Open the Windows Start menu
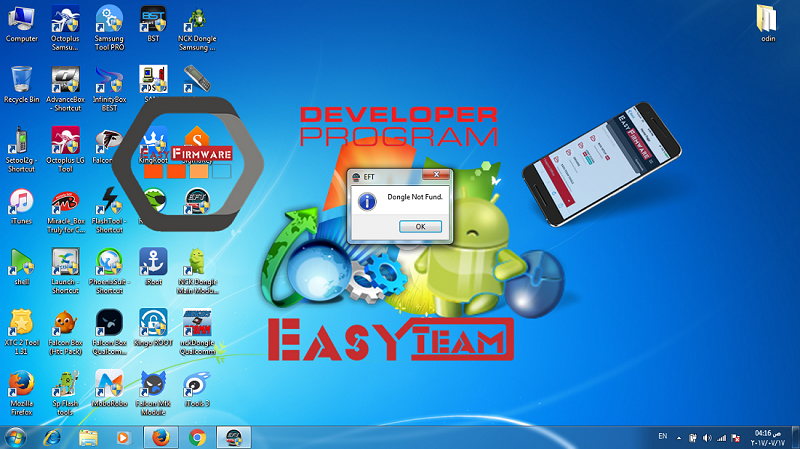Screen dimensions: 800x449 16,438
